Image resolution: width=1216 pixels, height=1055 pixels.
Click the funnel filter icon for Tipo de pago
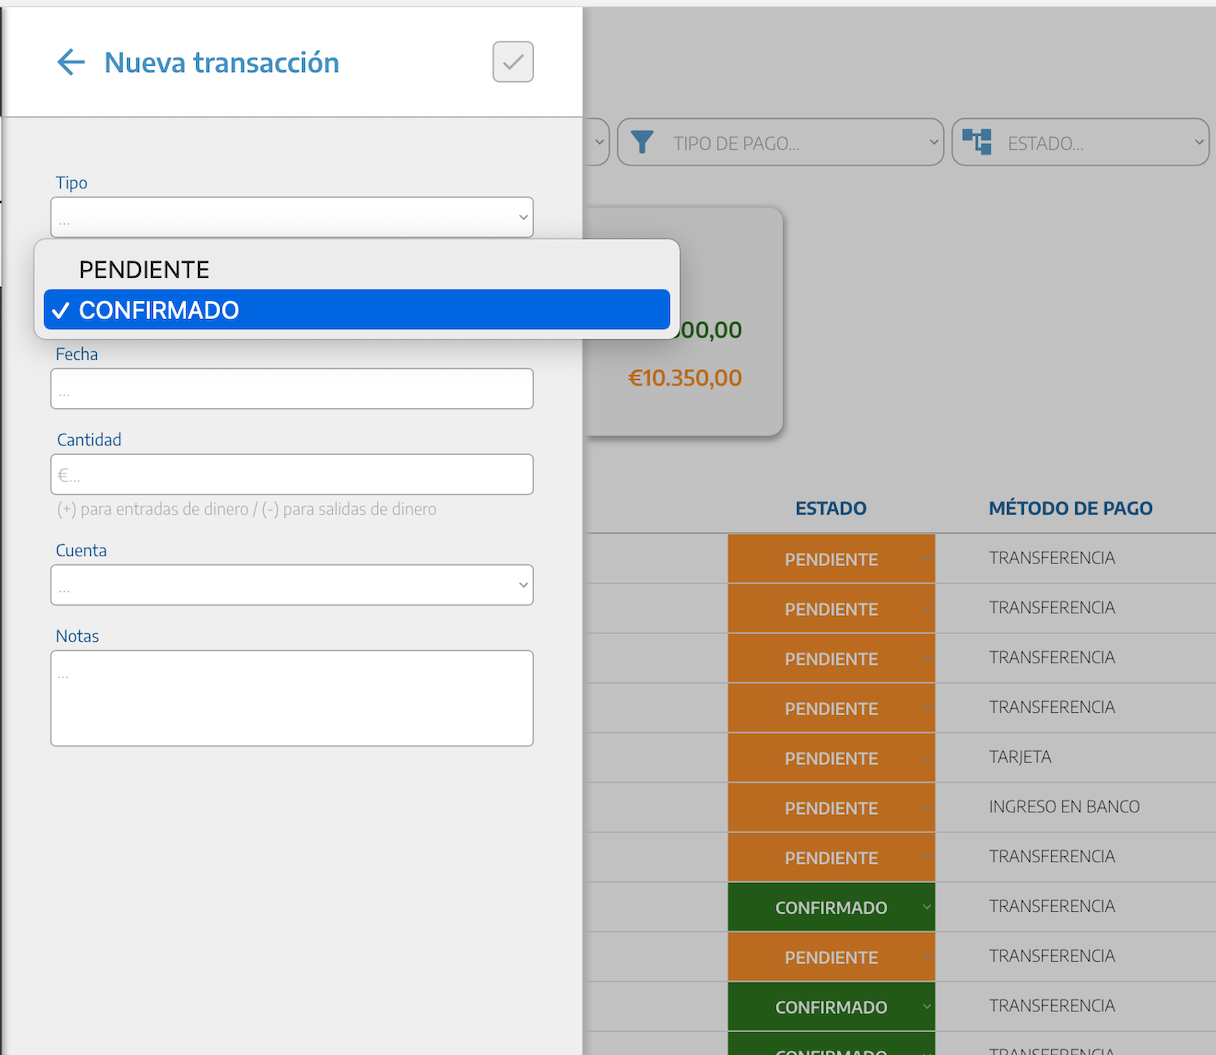coord(643,143)
